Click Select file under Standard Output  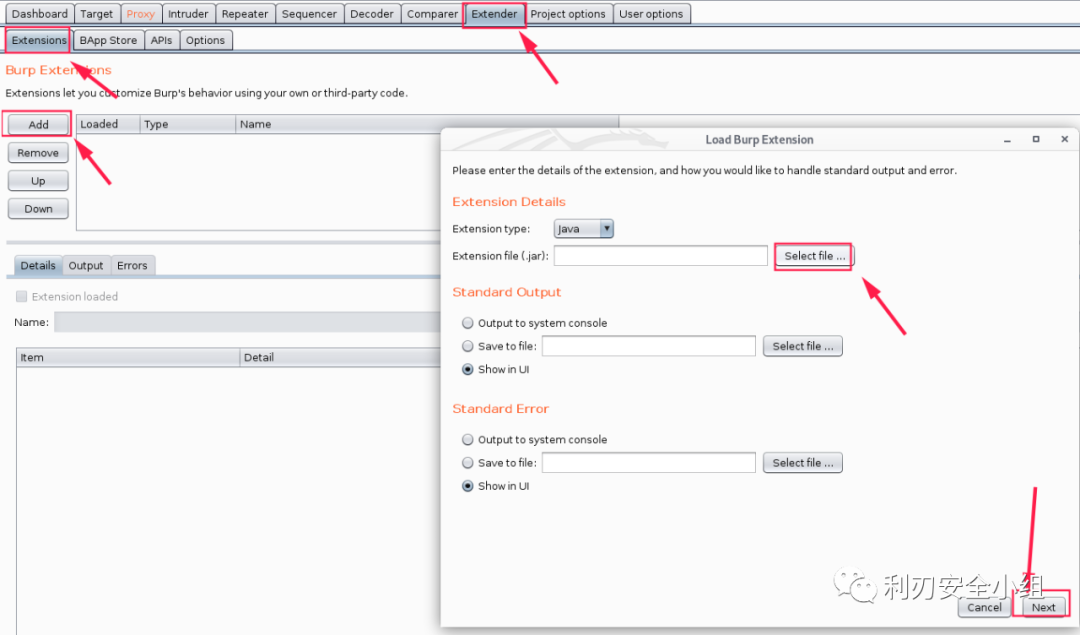pos(802,346)
